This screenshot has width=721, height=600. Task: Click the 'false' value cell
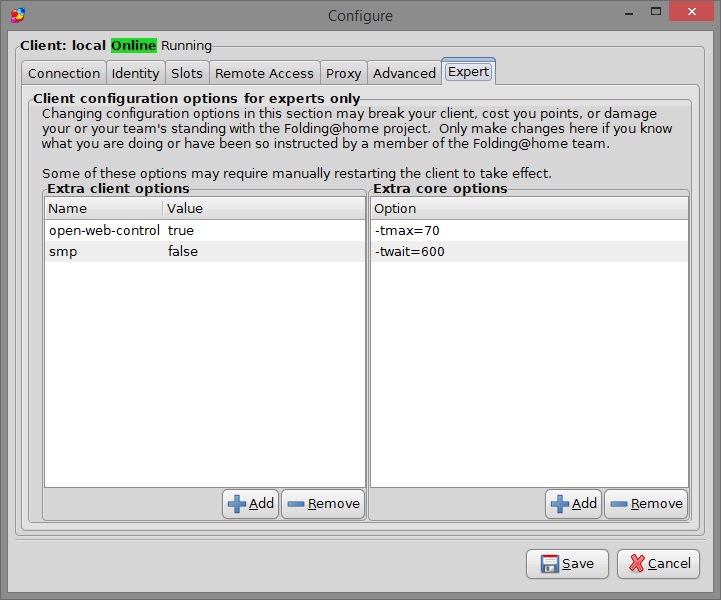point(264,251)
